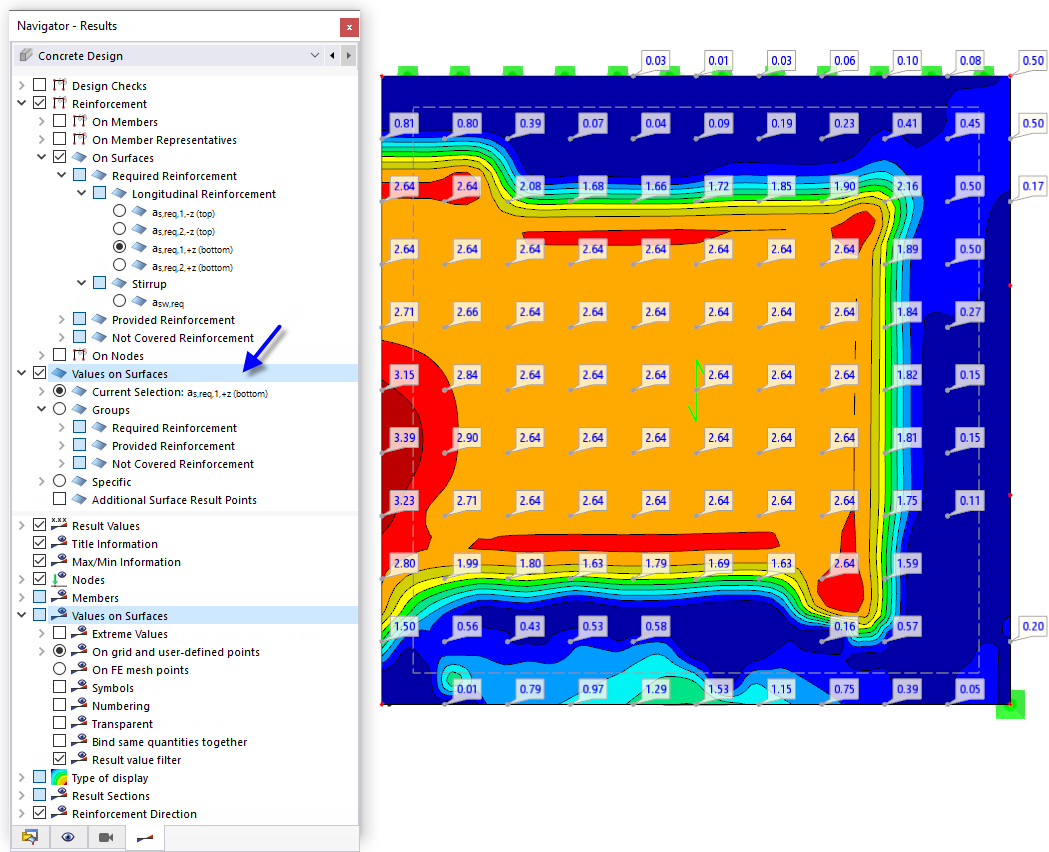Select the as,req,1,-z (top) radio button
Image resolution: width=1049 pixels, height=852 pixels.
click(119, 212)
